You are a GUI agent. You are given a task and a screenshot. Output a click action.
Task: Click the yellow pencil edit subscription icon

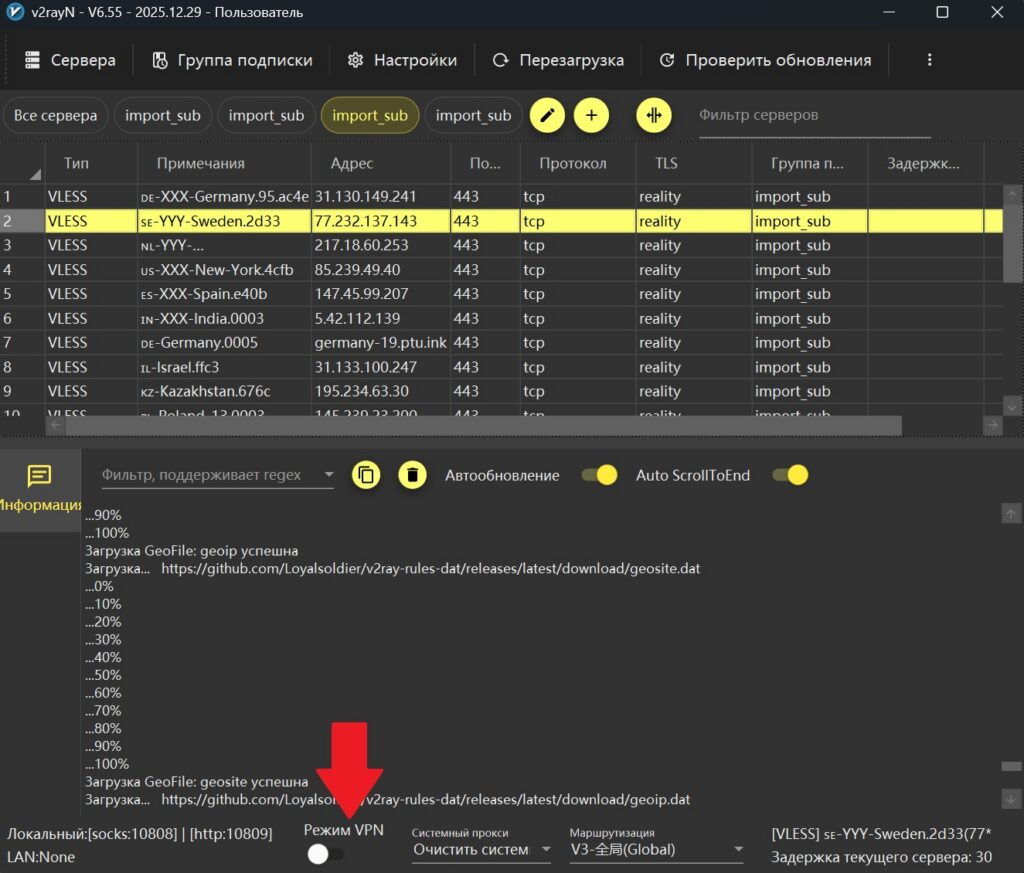546,115
